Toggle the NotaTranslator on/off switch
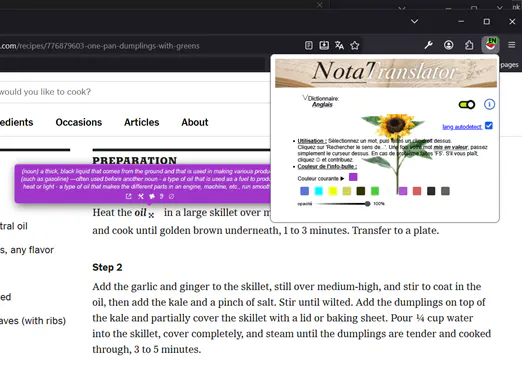Screen dimensions: 522x374 click(467, 105)
